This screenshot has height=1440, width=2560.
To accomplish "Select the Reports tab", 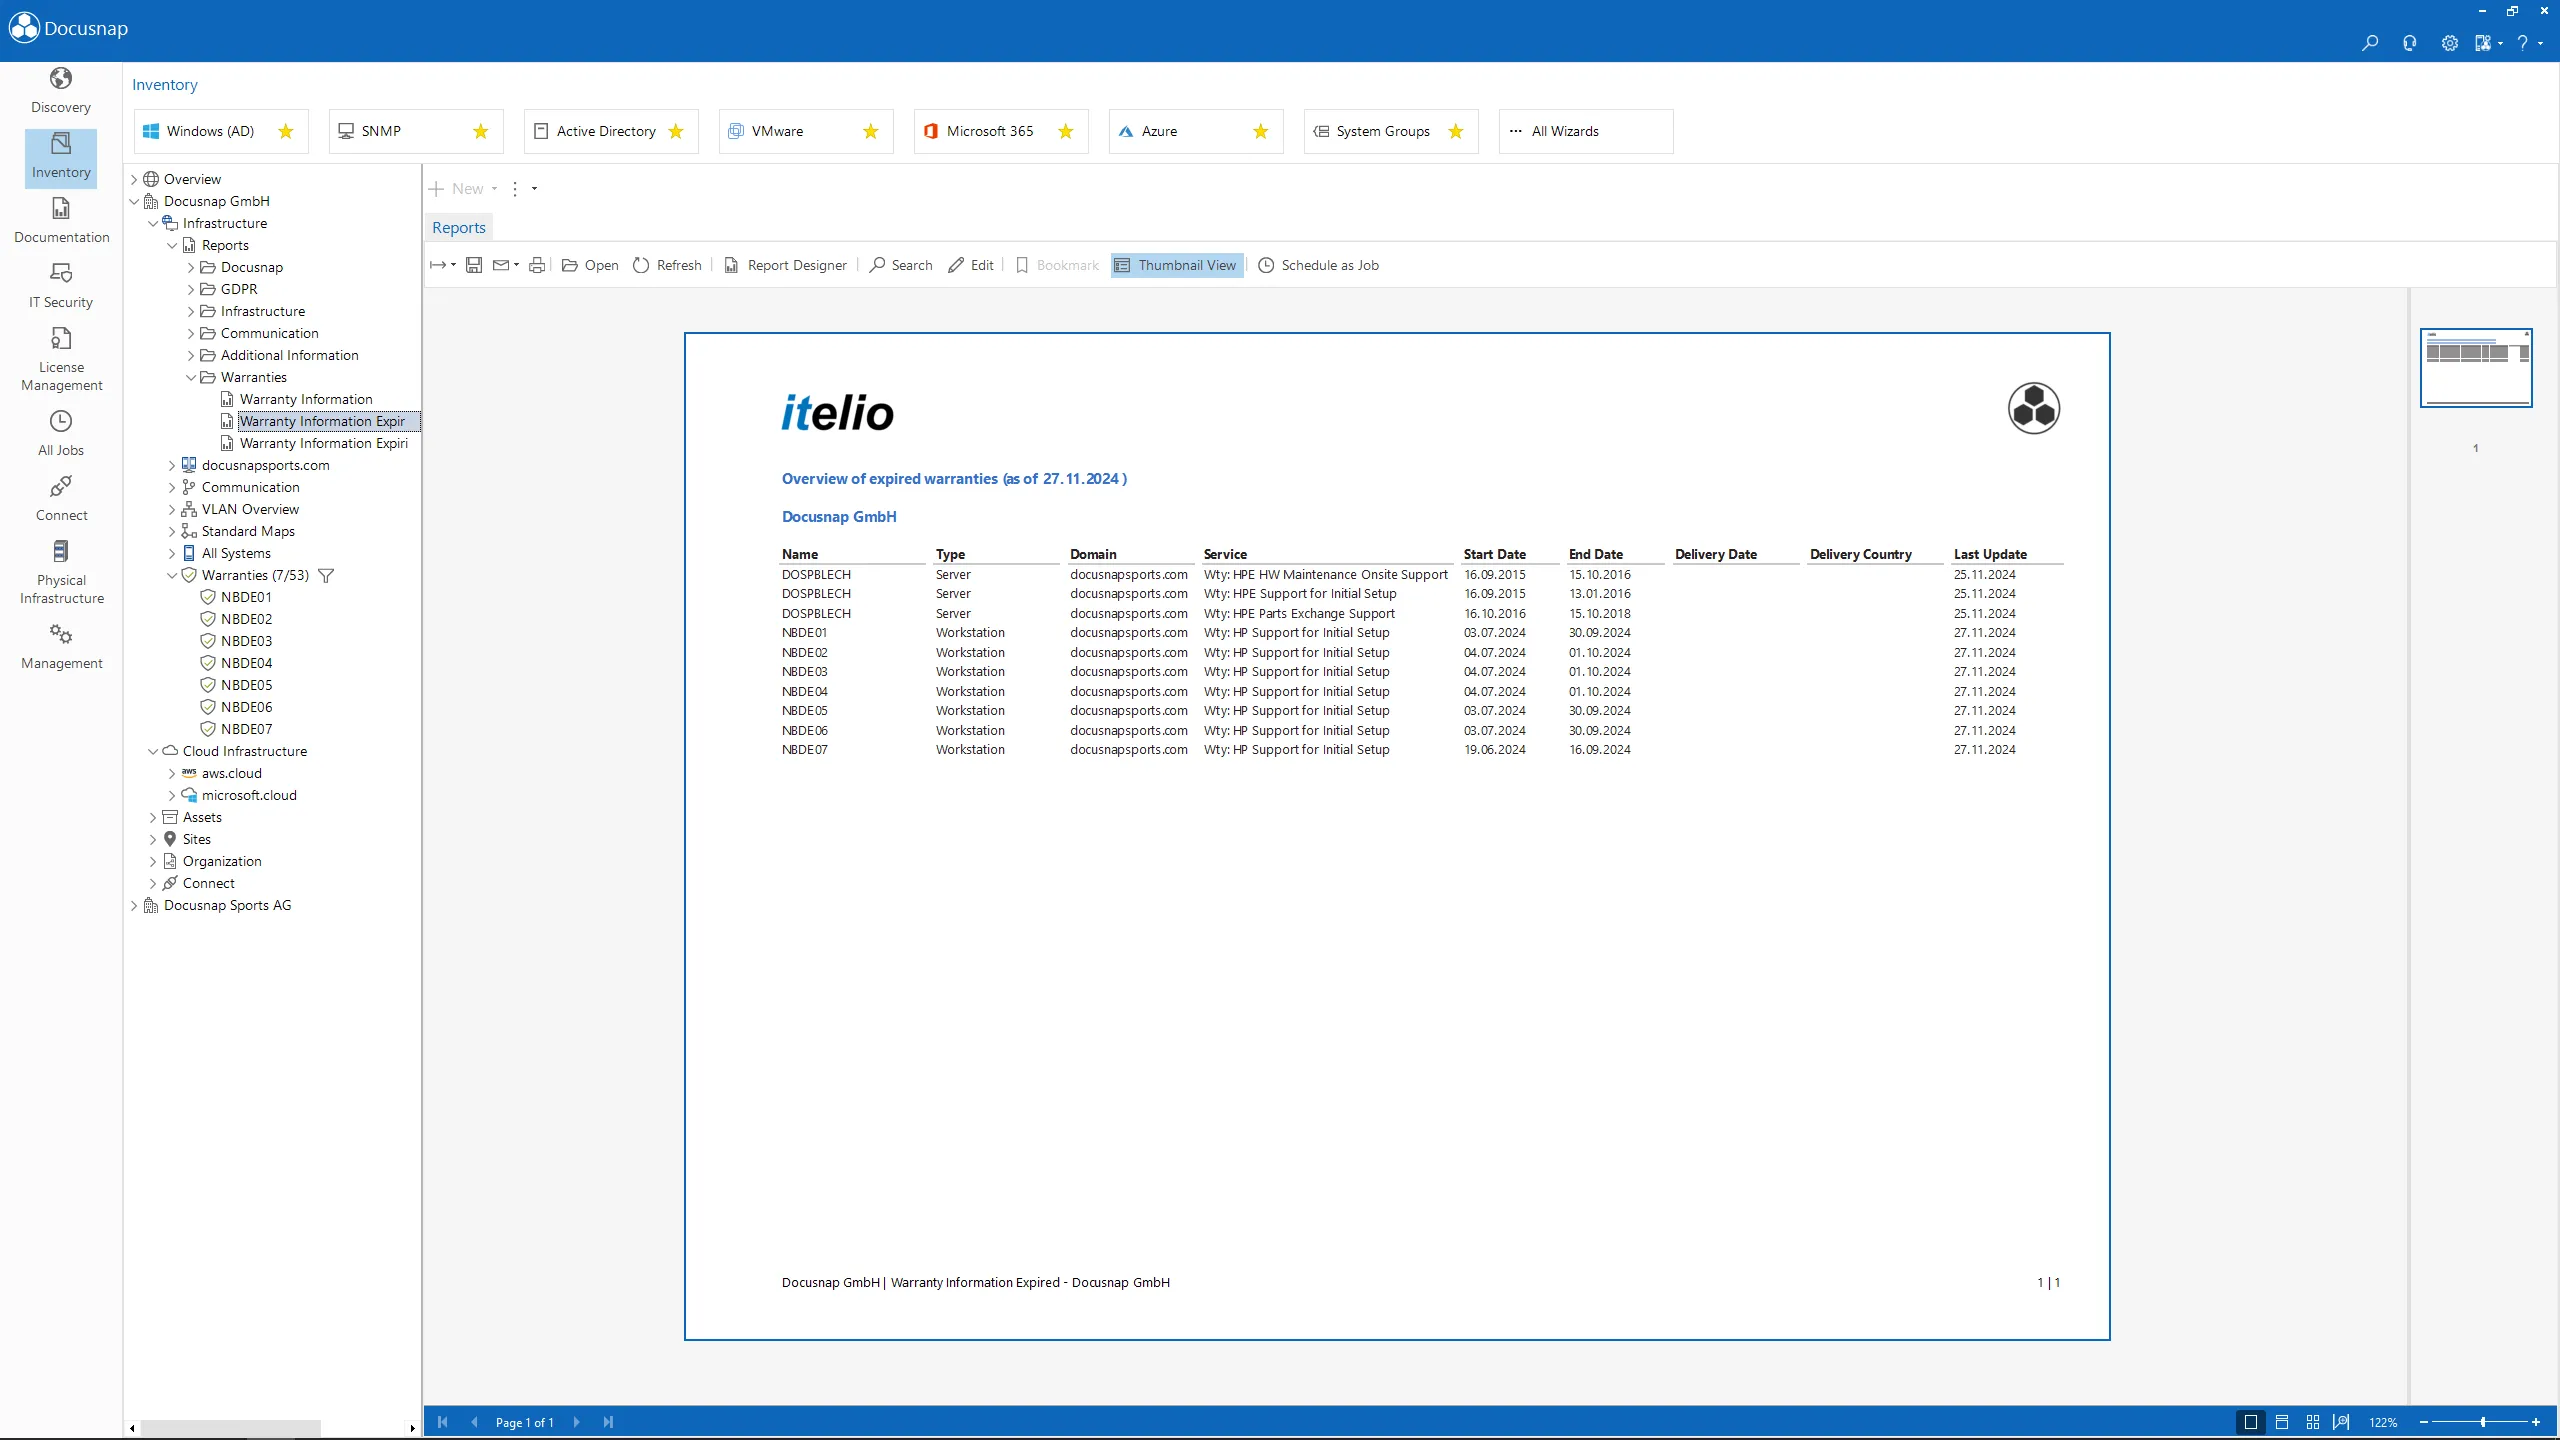I will 459,228.
